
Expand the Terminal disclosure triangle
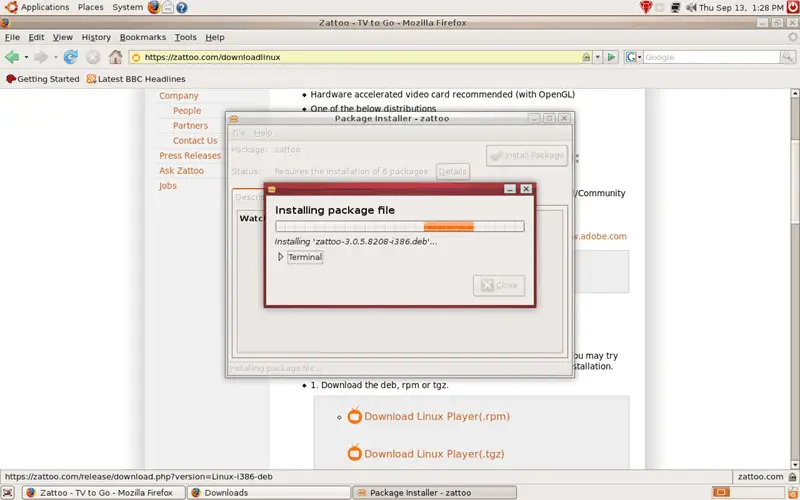coord(280,257)
